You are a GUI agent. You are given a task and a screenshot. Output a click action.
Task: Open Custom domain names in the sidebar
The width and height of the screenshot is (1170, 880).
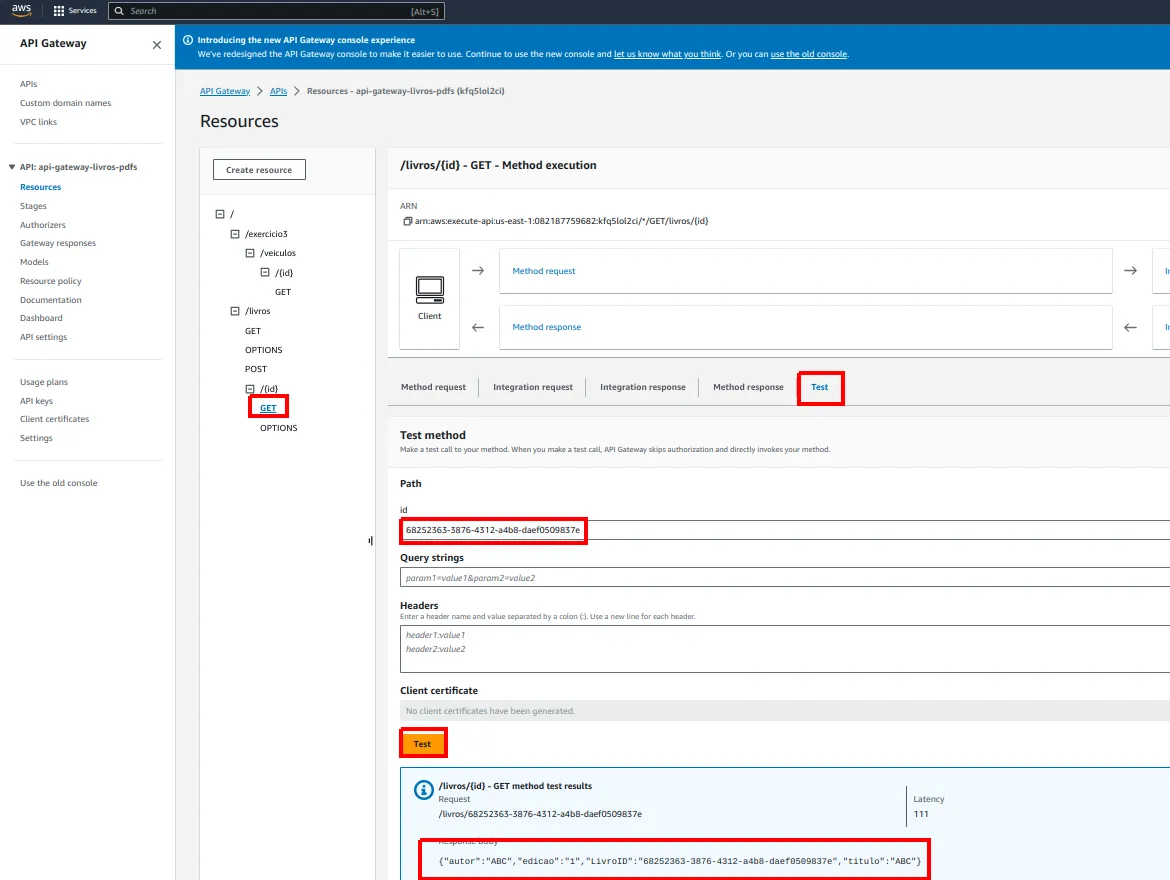(66, 103)
